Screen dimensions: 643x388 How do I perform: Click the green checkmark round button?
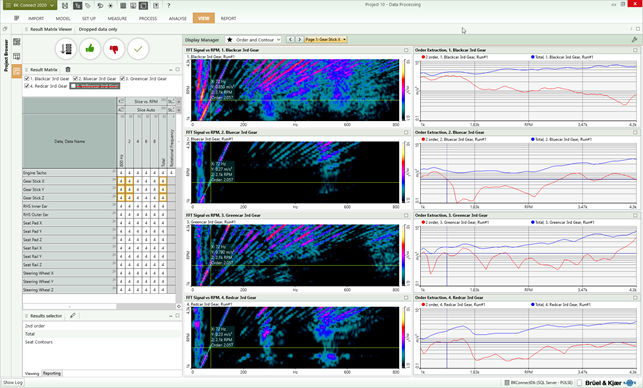[x=138, y=49]
